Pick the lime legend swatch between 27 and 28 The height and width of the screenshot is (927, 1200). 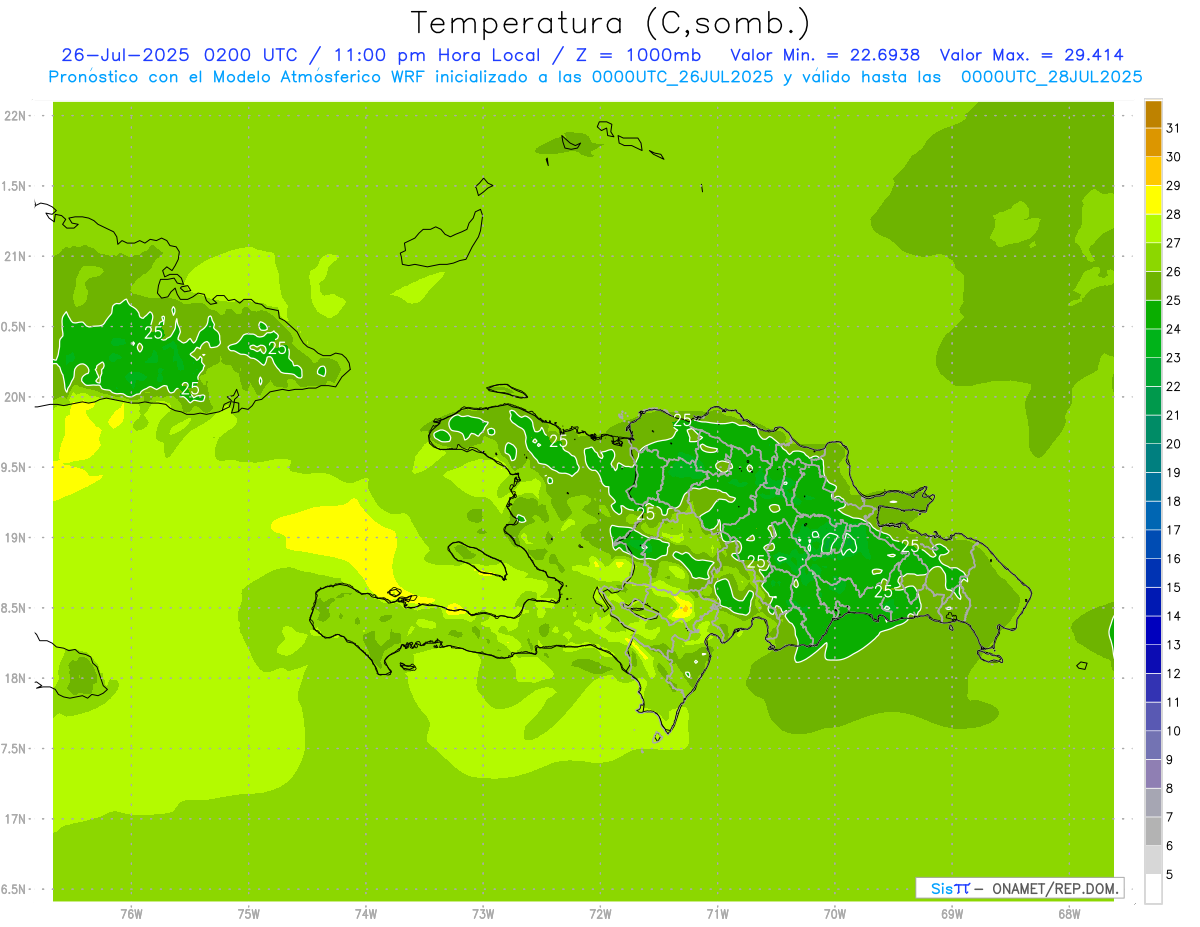(1153, 229)
